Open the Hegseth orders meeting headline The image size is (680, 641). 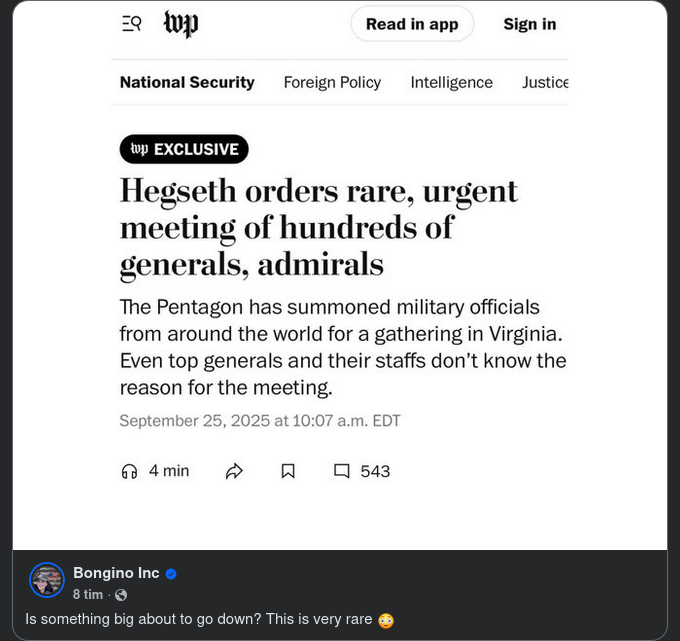click(x=318, y=227)
